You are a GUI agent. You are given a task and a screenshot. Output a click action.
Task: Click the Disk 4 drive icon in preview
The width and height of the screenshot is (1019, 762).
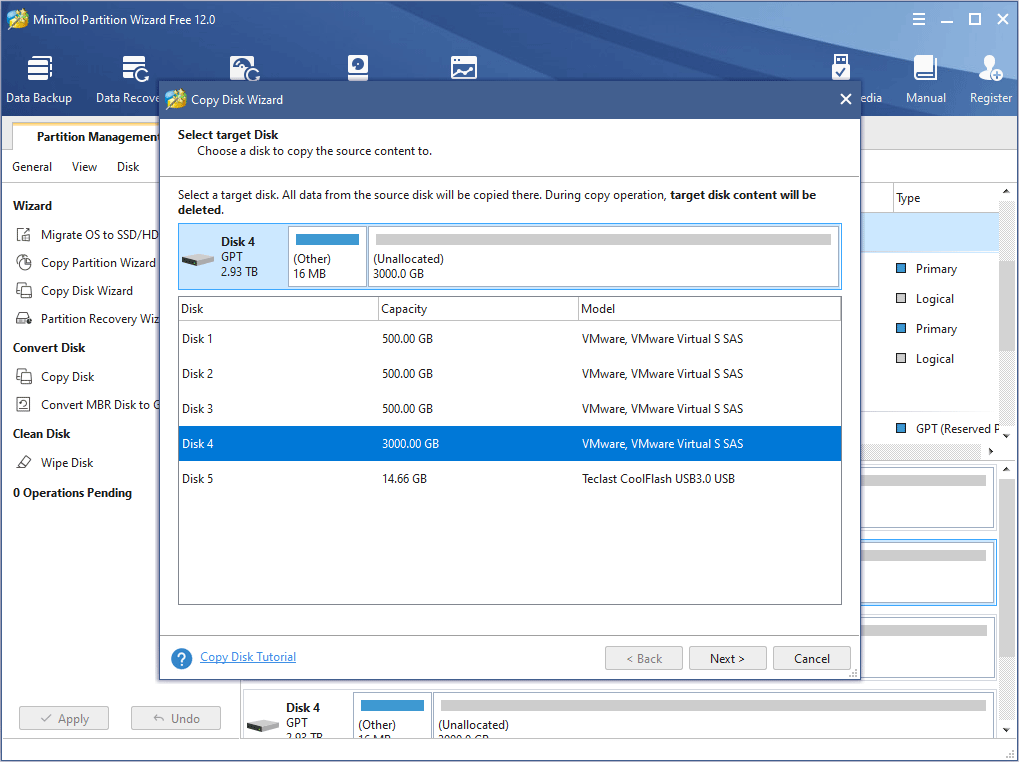(198, 259)
